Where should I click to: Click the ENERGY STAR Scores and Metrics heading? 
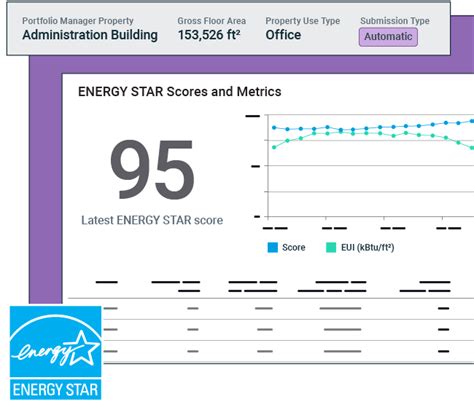pos(180,92)
